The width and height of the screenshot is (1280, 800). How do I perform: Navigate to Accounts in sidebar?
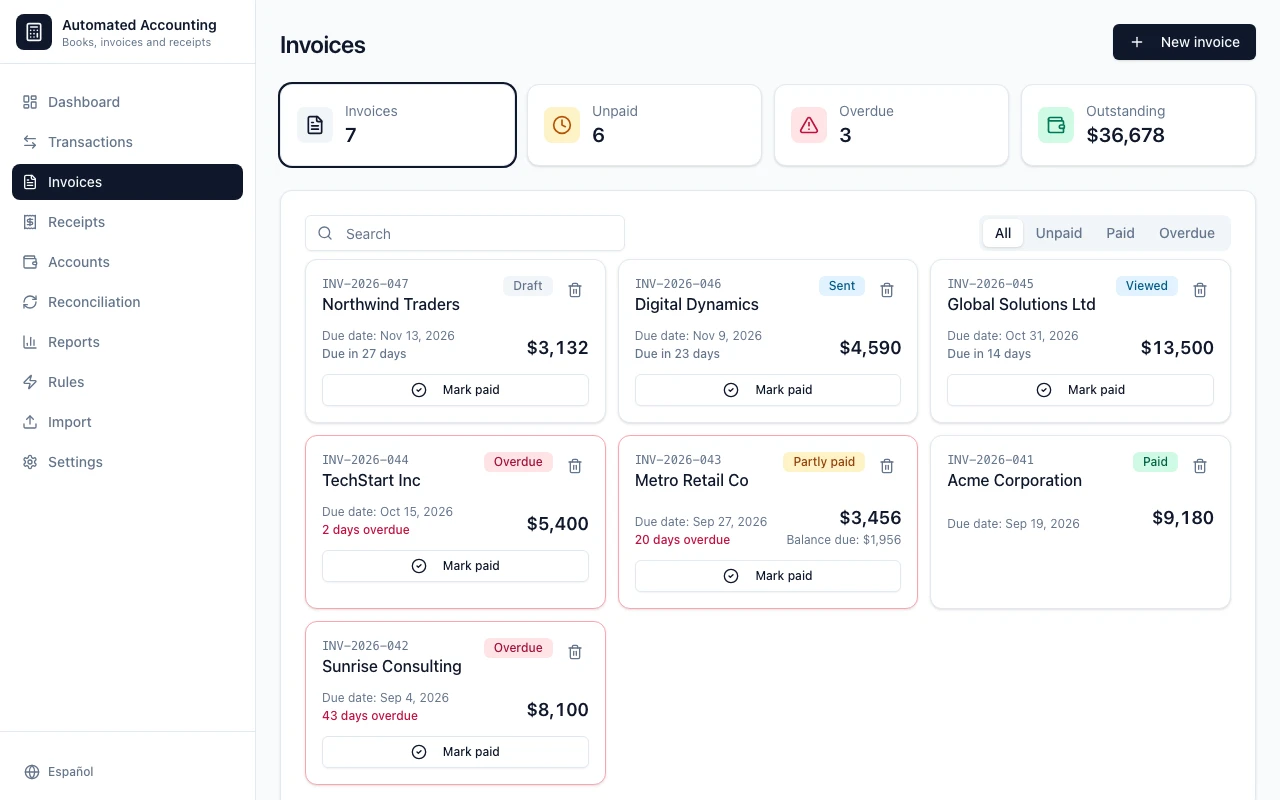point(127,262)
